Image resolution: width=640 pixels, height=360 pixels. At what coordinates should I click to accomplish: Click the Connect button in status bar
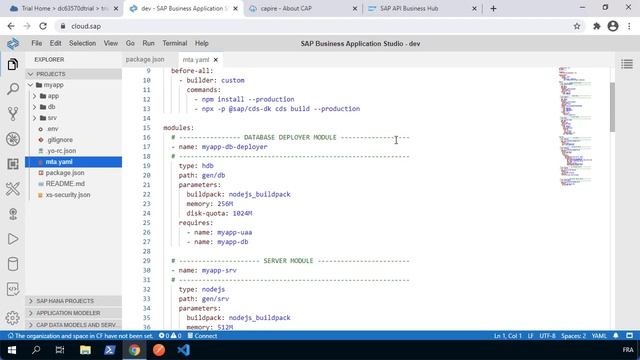[x=202, y=336]
